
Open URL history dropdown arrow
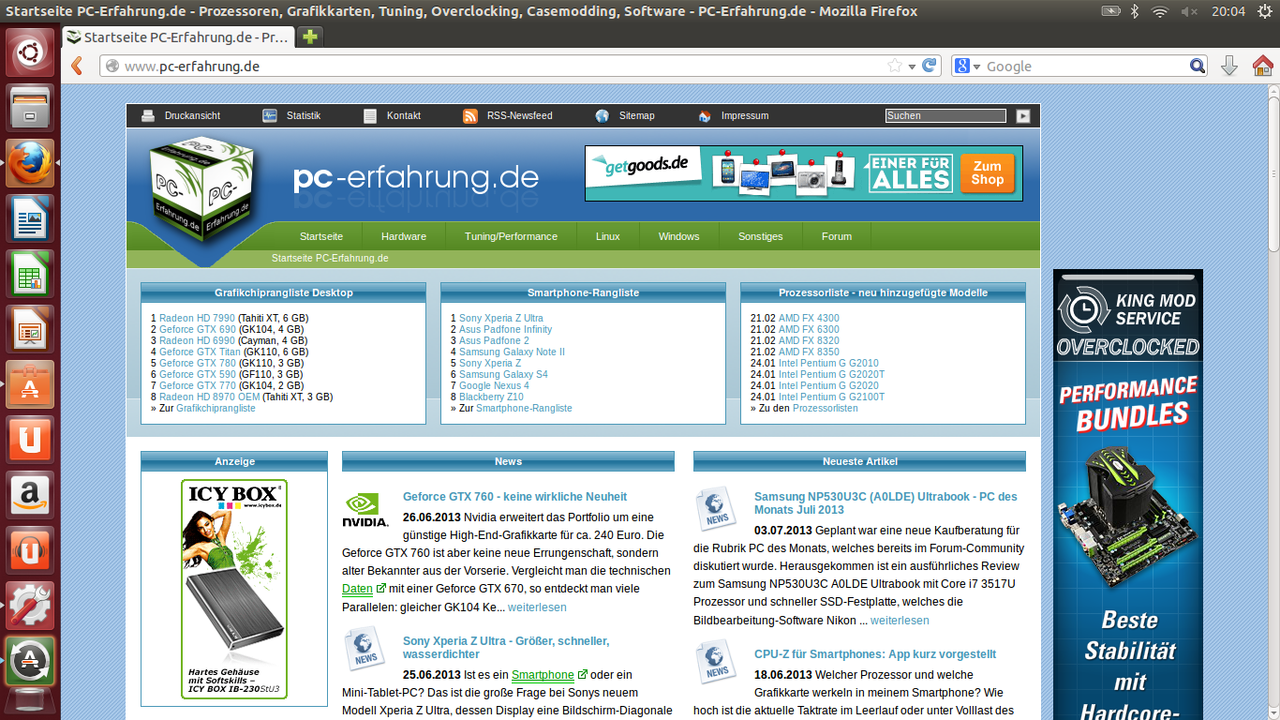(912, 67)
